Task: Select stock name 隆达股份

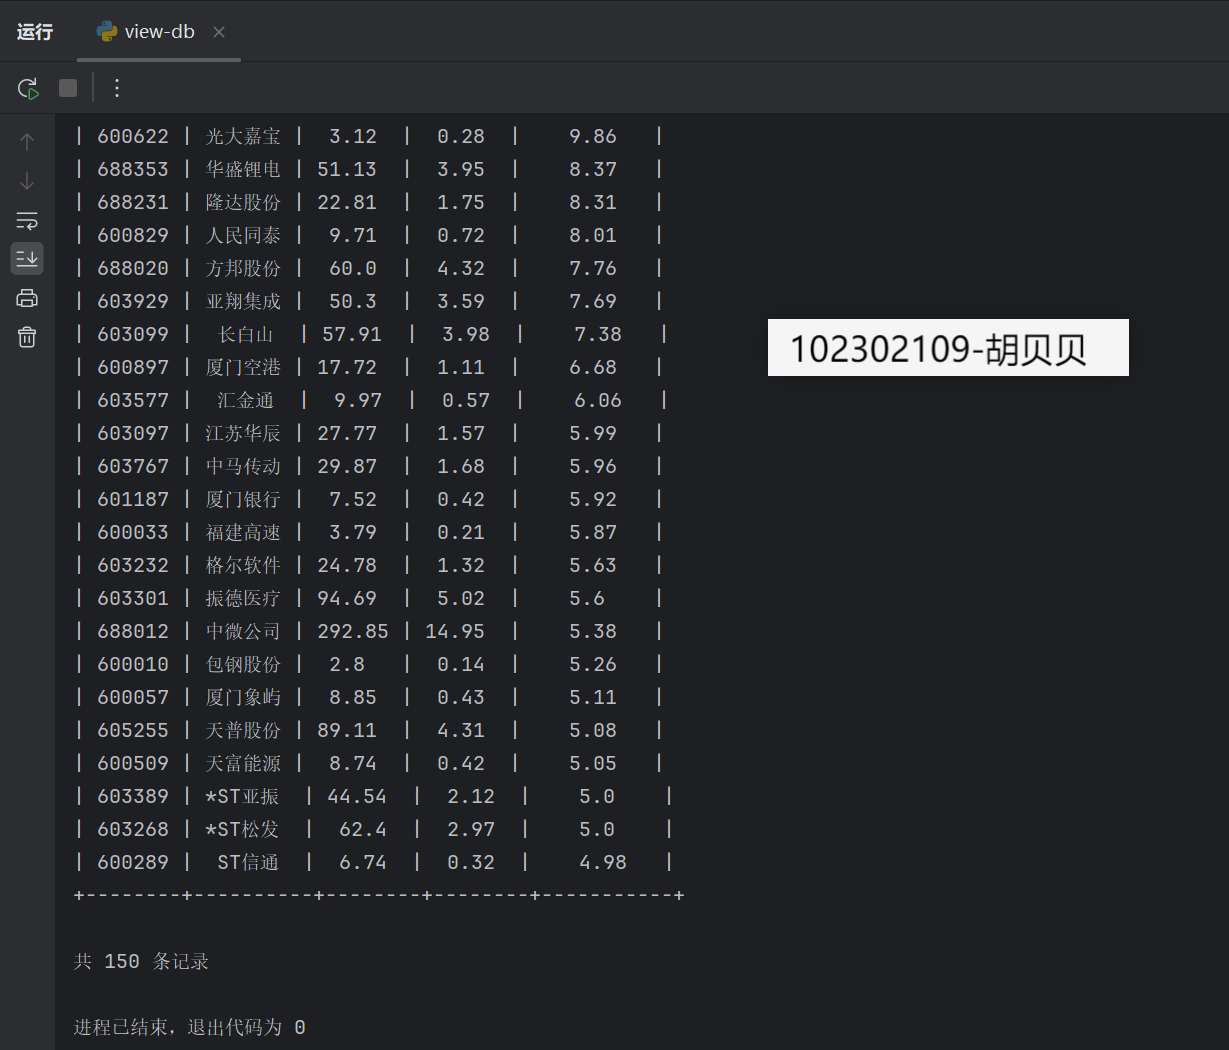Action: point(243,202)
